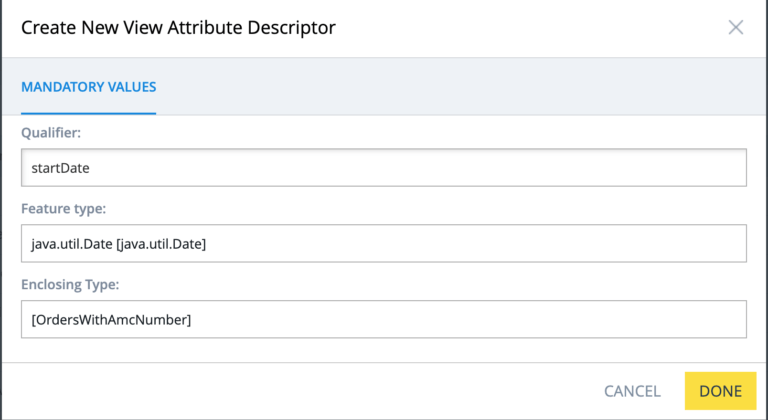
Task: Click the dialog footer left of Cancel
Action: [x=300, y=391]
